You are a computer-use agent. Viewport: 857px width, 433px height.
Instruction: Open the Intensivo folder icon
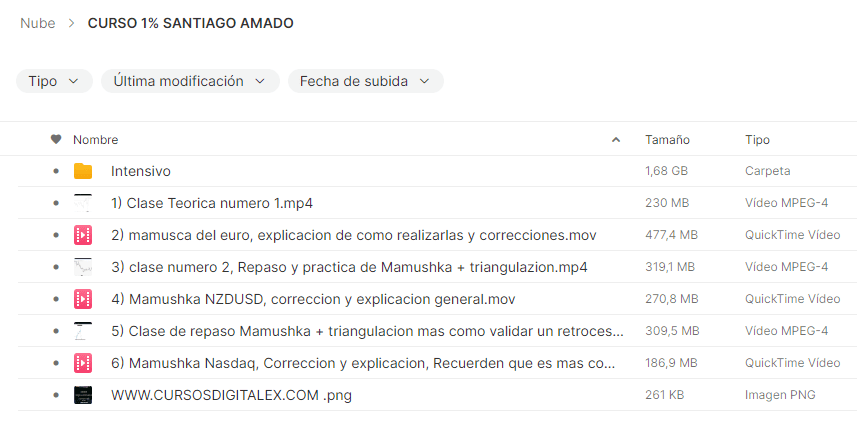83,171
